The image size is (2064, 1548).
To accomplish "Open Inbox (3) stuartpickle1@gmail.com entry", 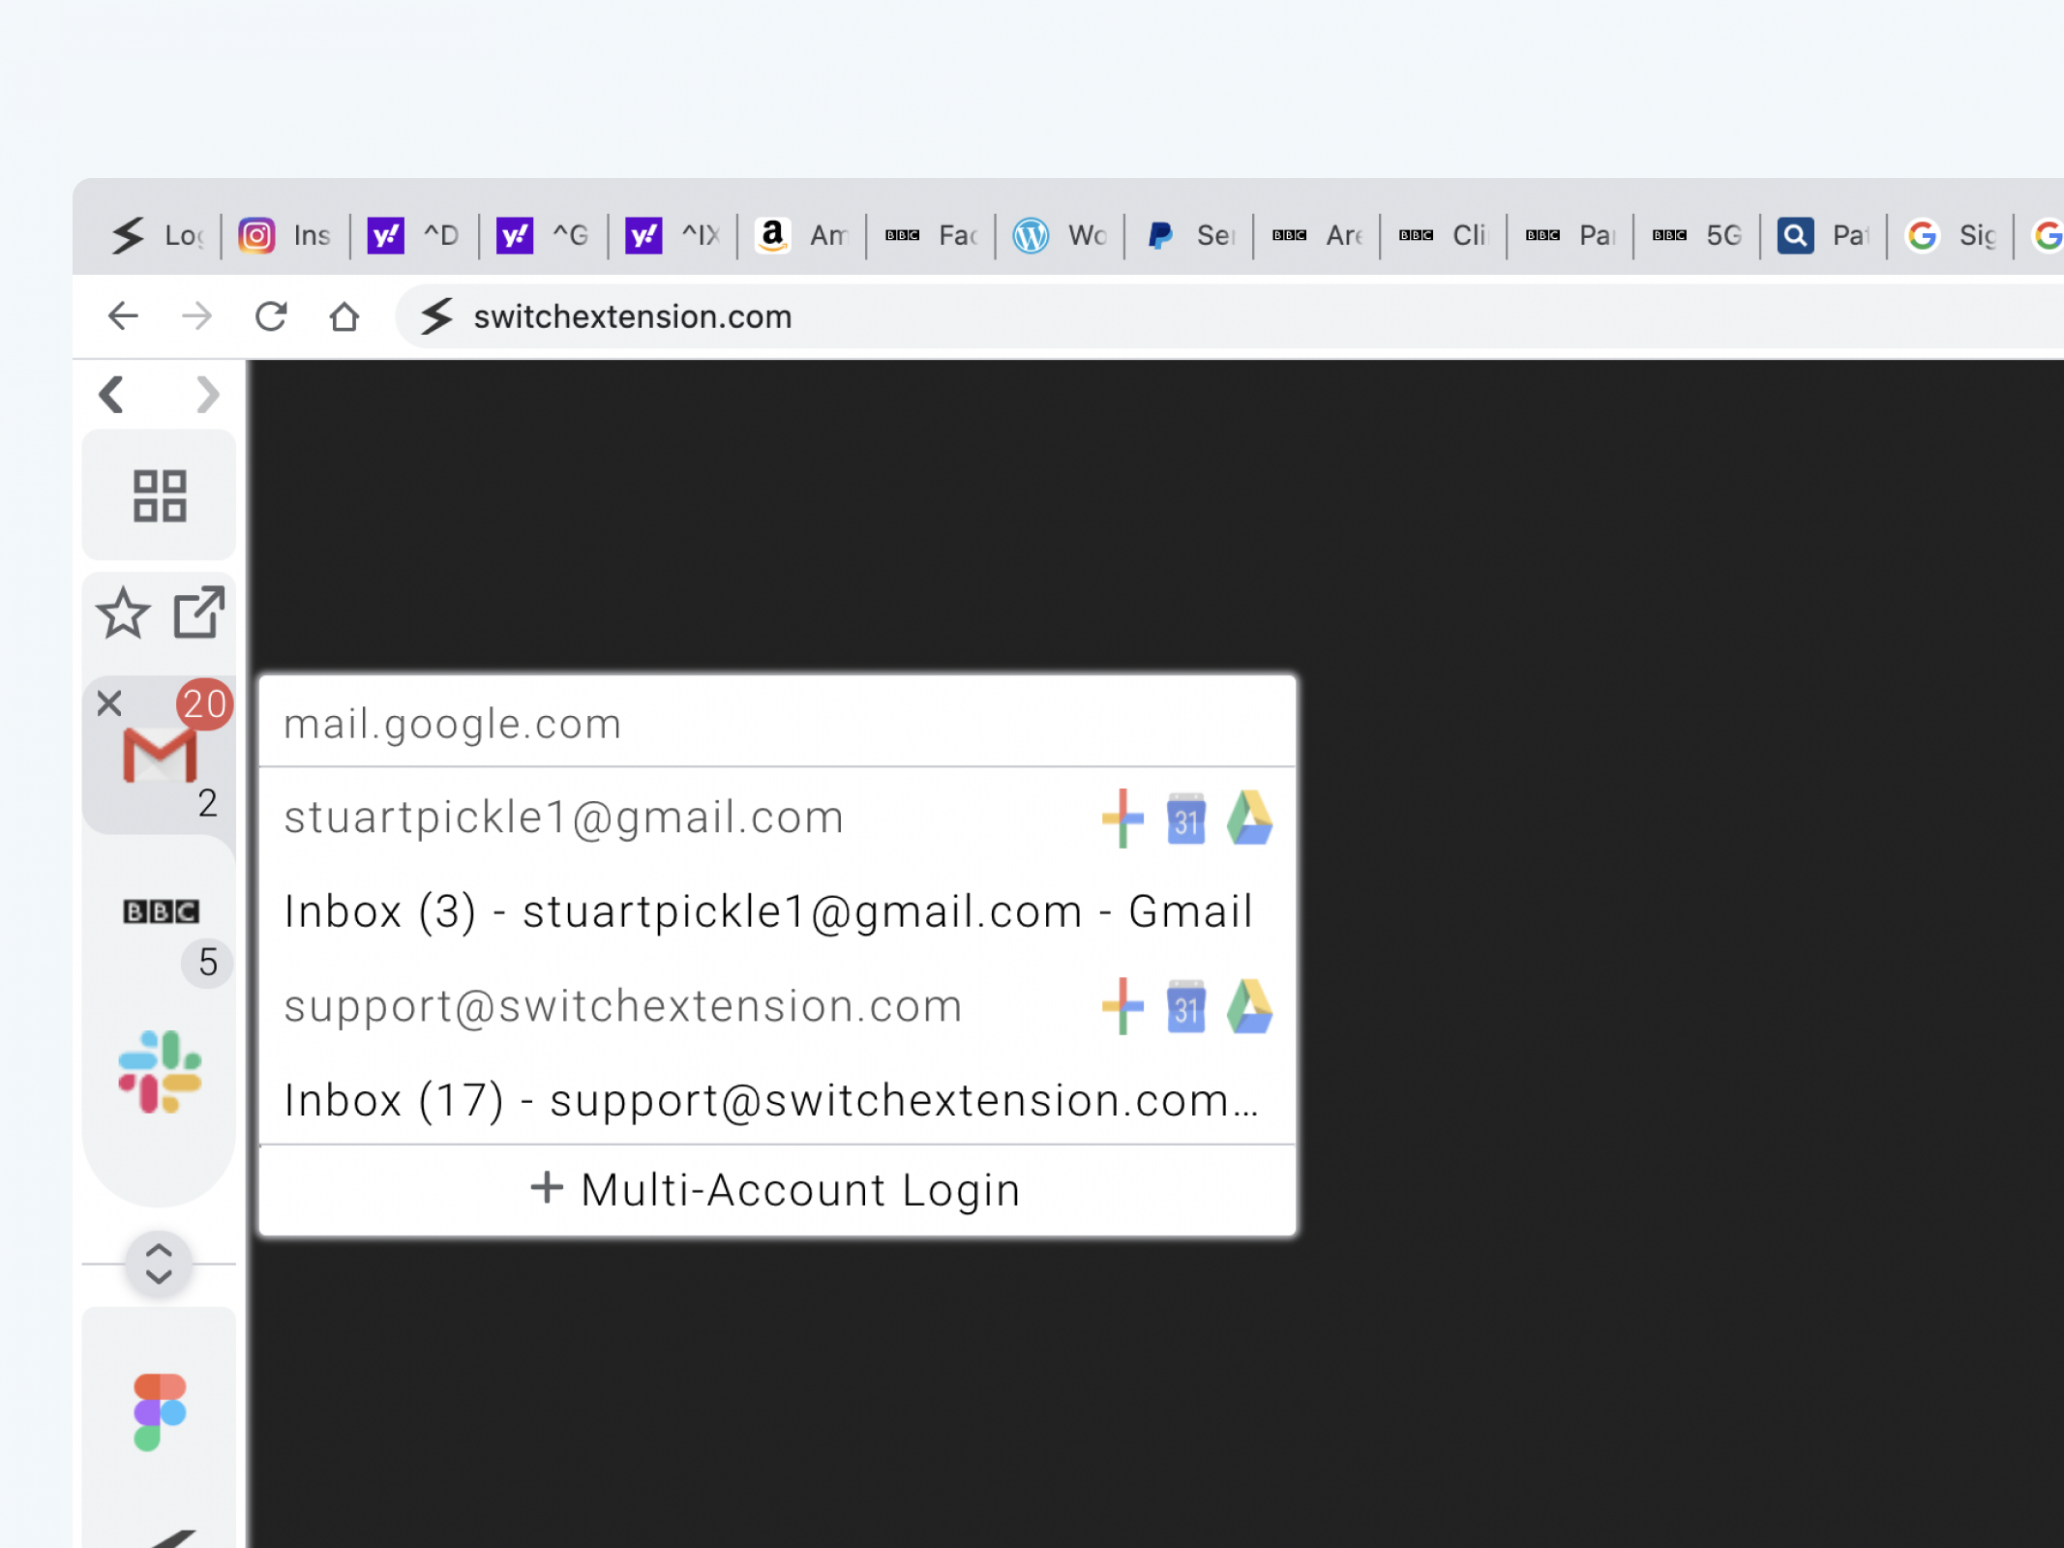I will [768, 911].
